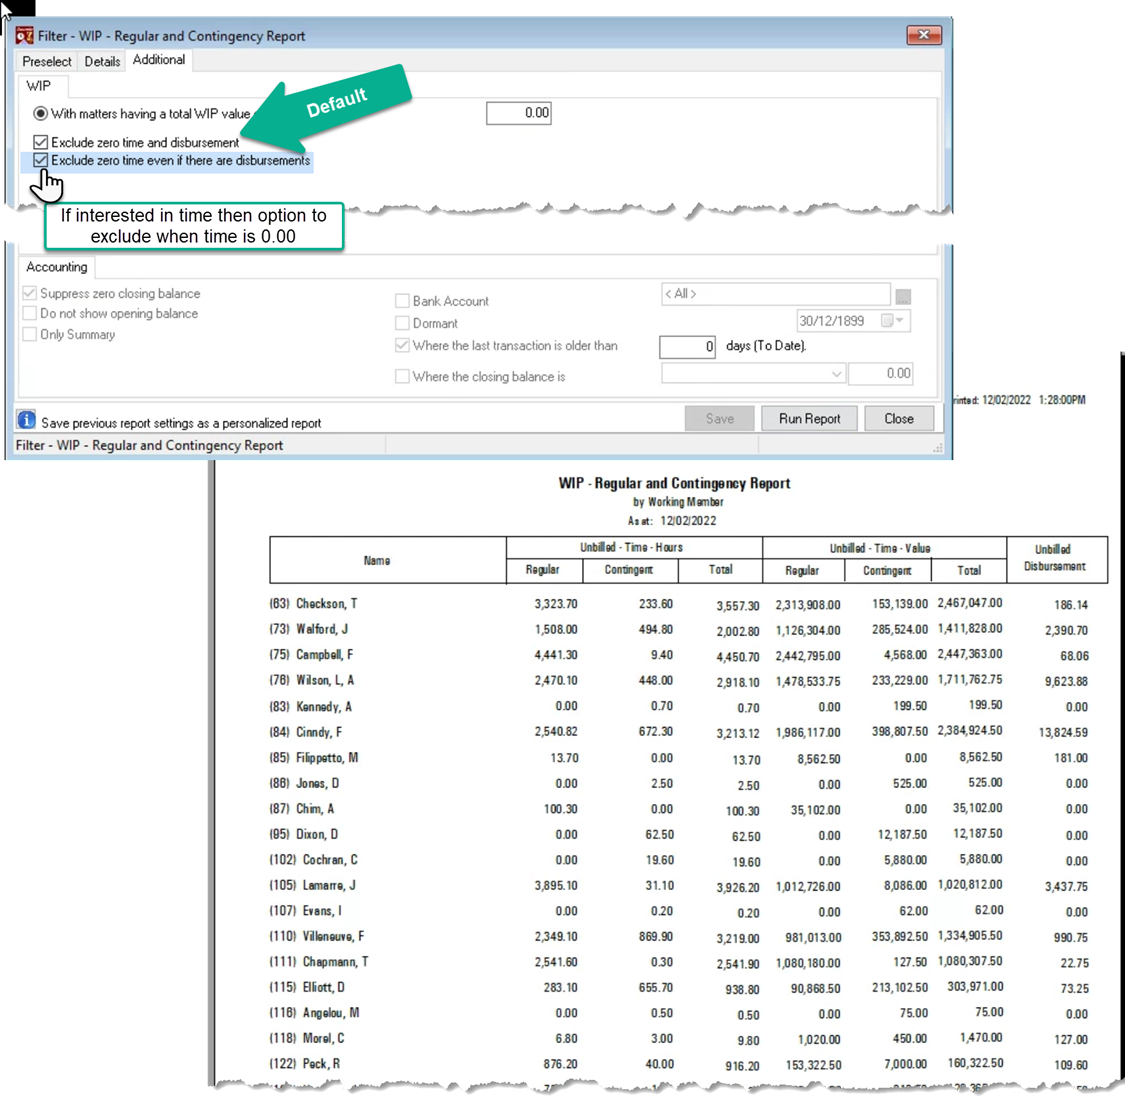
Task: Click the Run Report button
Action: click(809, 419)
